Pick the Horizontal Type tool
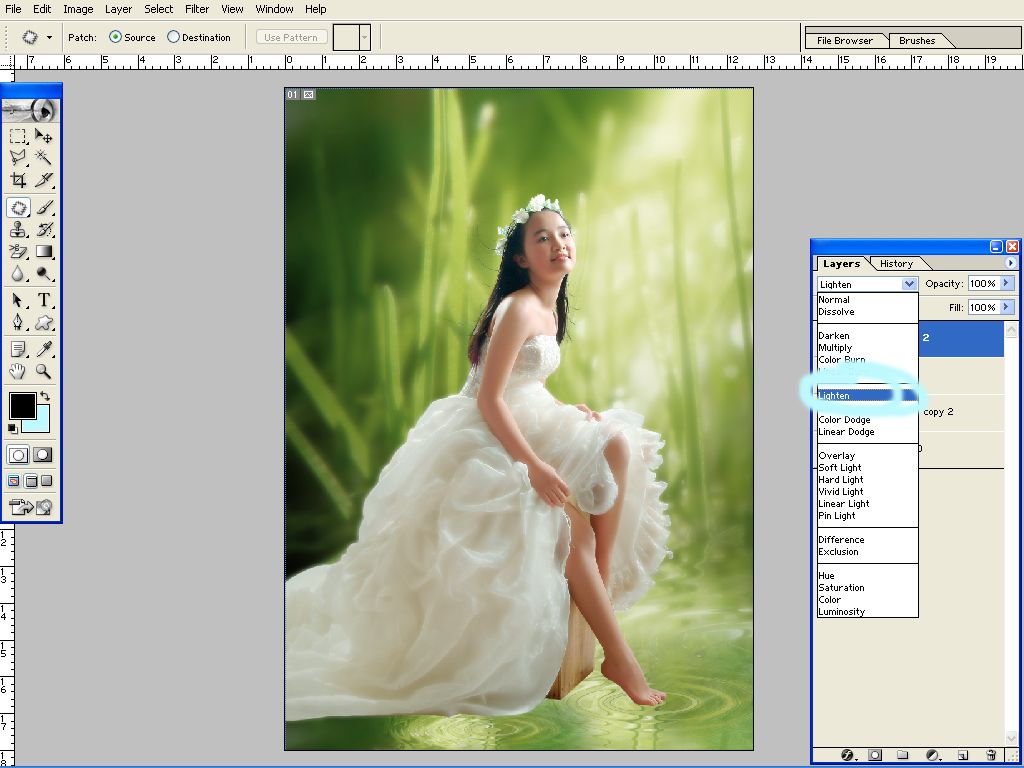Screen dimensions: 1024x768 click(44, 300)
